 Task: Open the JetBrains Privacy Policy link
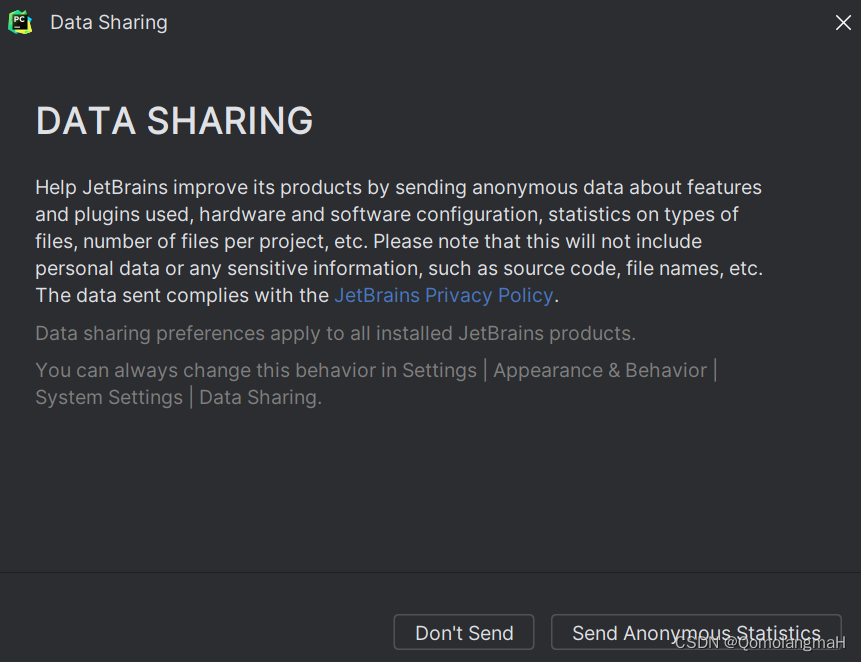(x=443, y=295)
